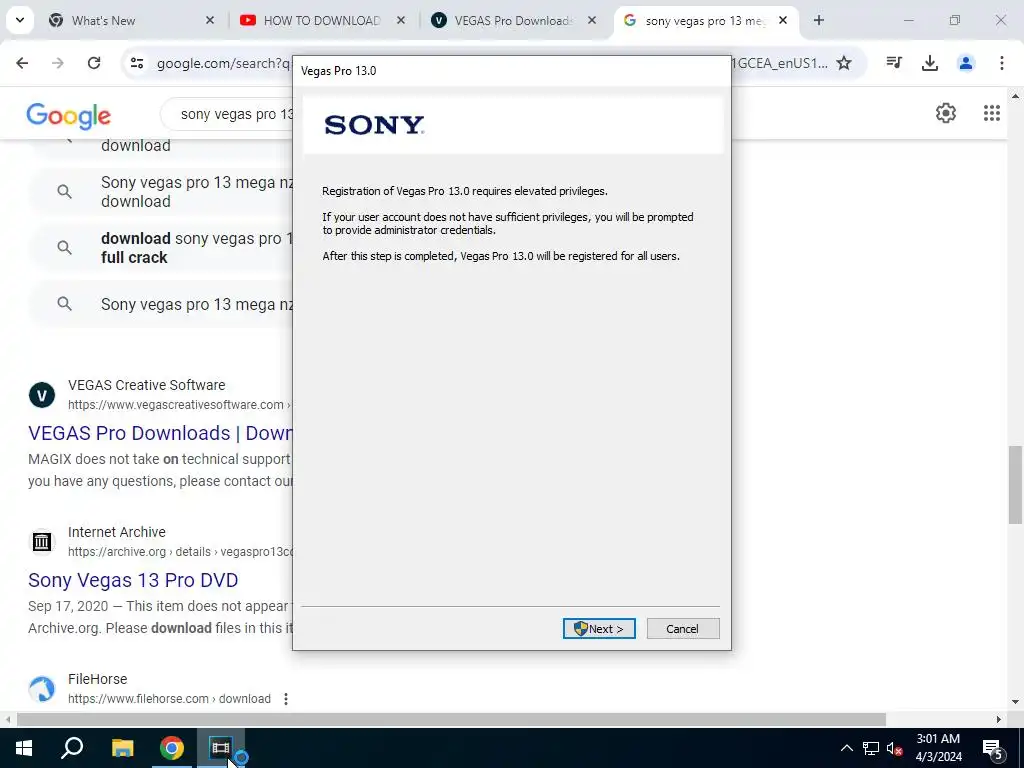
Task: Open VEGAS Pro Downloads search result
Action: [160, 433]
